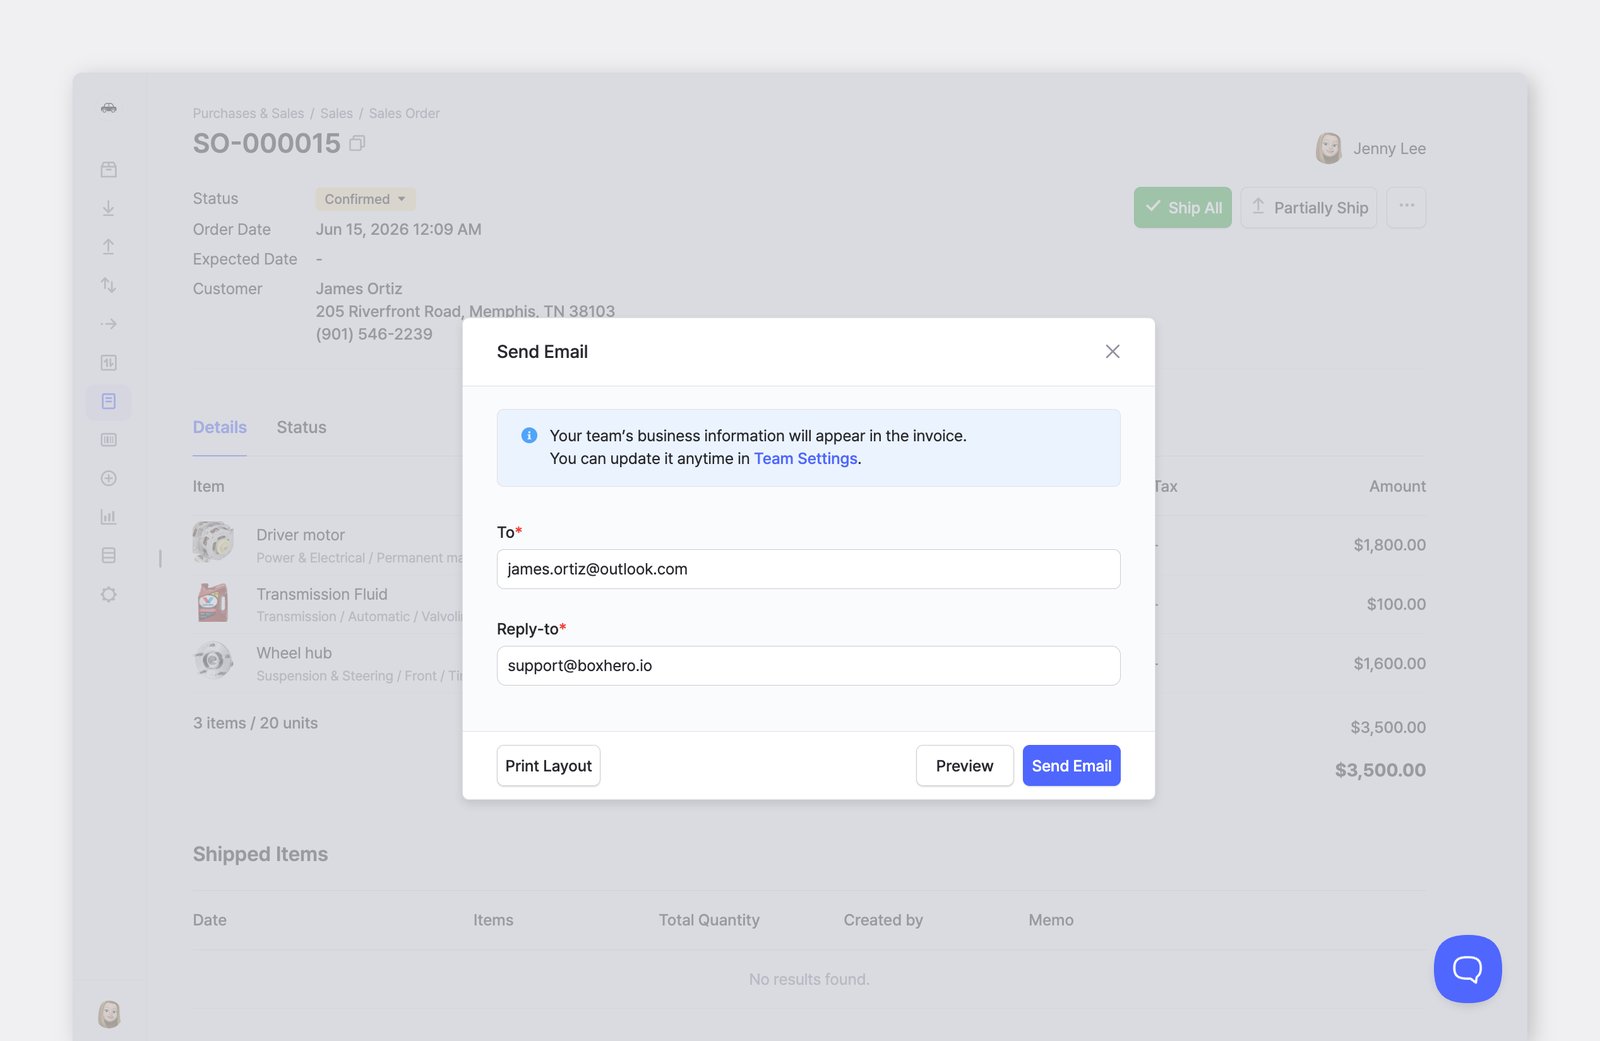1600x1041 pixels.
Task: Open the email Preview
Action: click(964, 766)
